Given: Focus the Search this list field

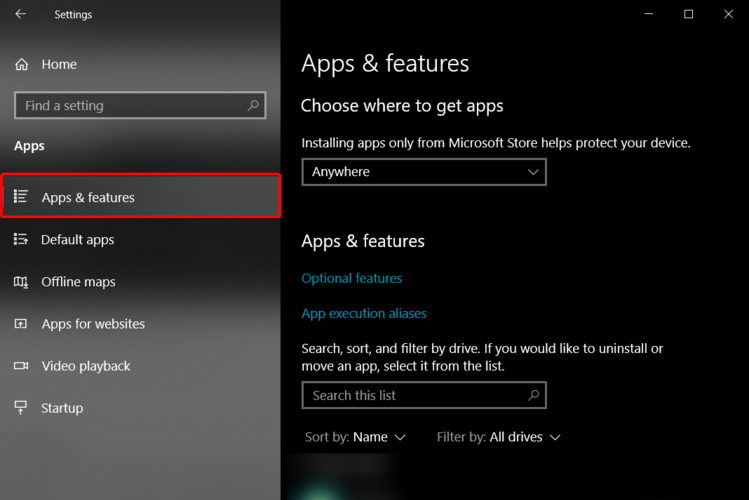Looking at the screenshot, I should click(424, 395).
